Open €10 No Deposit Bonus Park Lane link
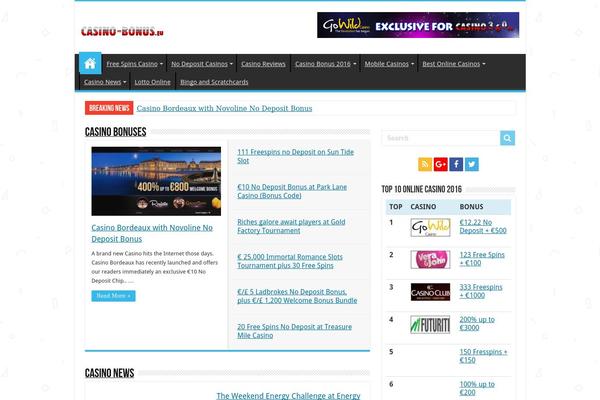Screen dimensions: 600x400 pyautogui.click(x=292, y=191)
